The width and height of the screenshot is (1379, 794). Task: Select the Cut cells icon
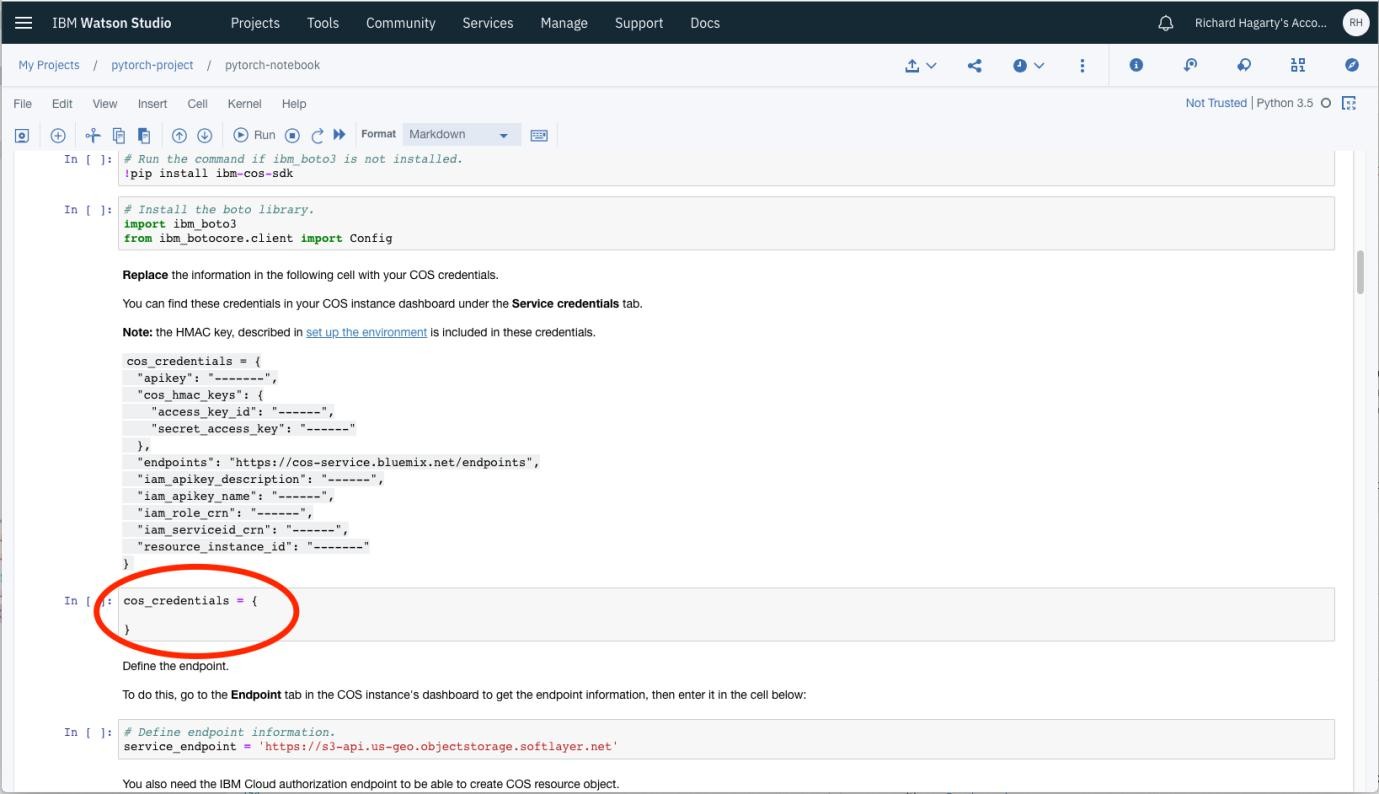93,134
